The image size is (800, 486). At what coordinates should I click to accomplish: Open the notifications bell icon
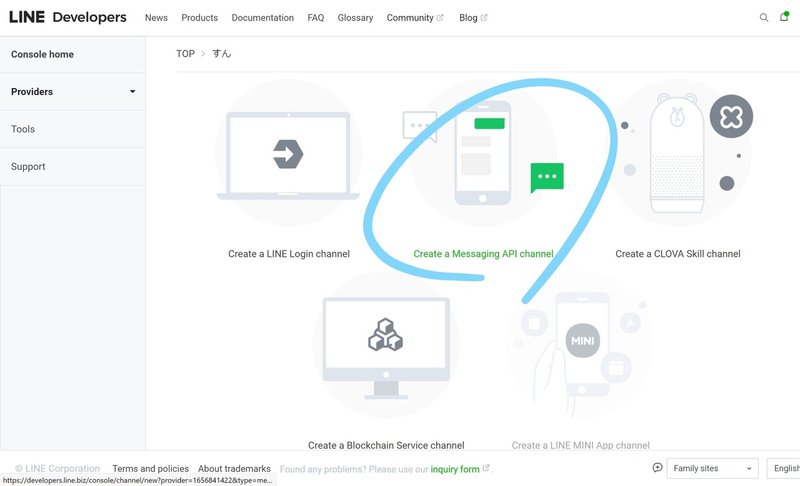tap(784, 17)
